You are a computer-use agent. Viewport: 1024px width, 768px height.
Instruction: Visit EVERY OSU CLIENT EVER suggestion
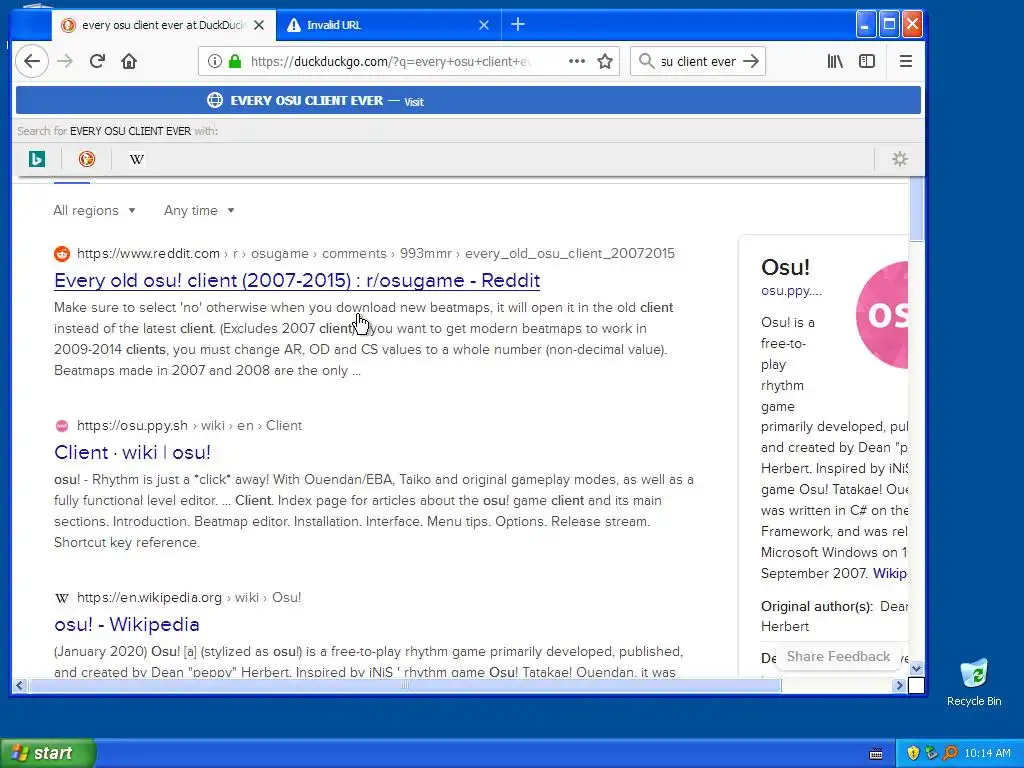tap(468, 101)
